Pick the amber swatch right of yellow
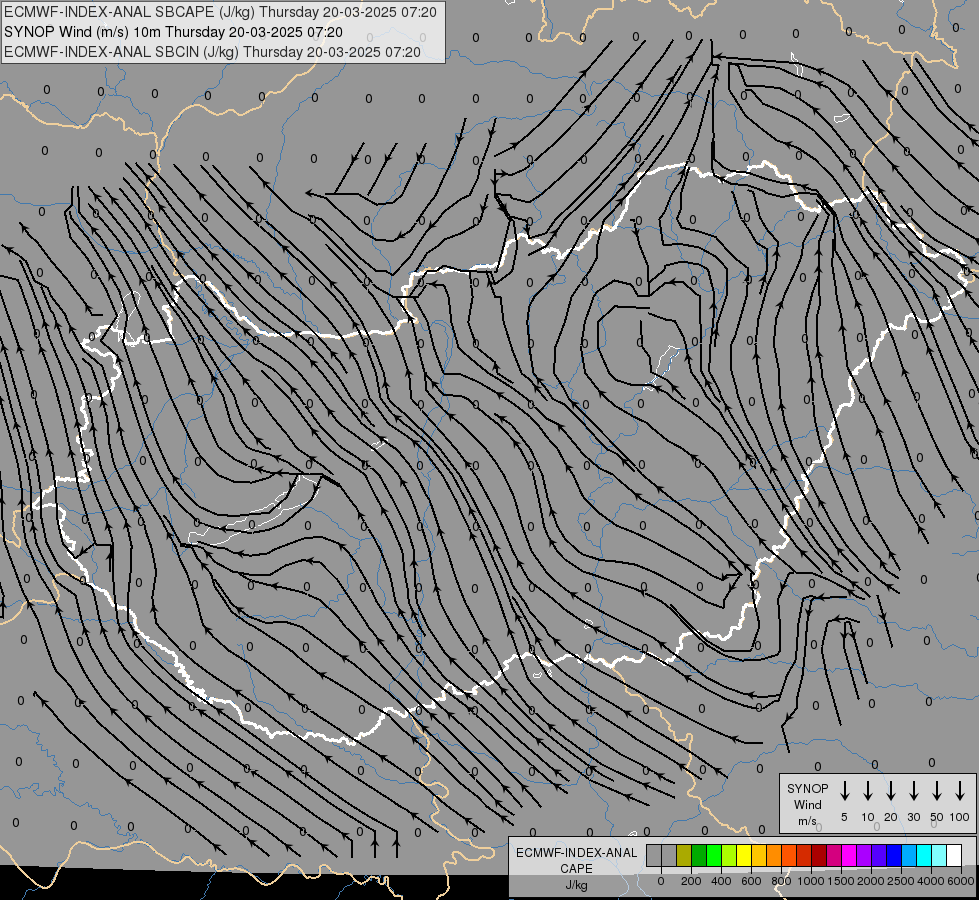979x900 pixels. [x=759, y=855]
